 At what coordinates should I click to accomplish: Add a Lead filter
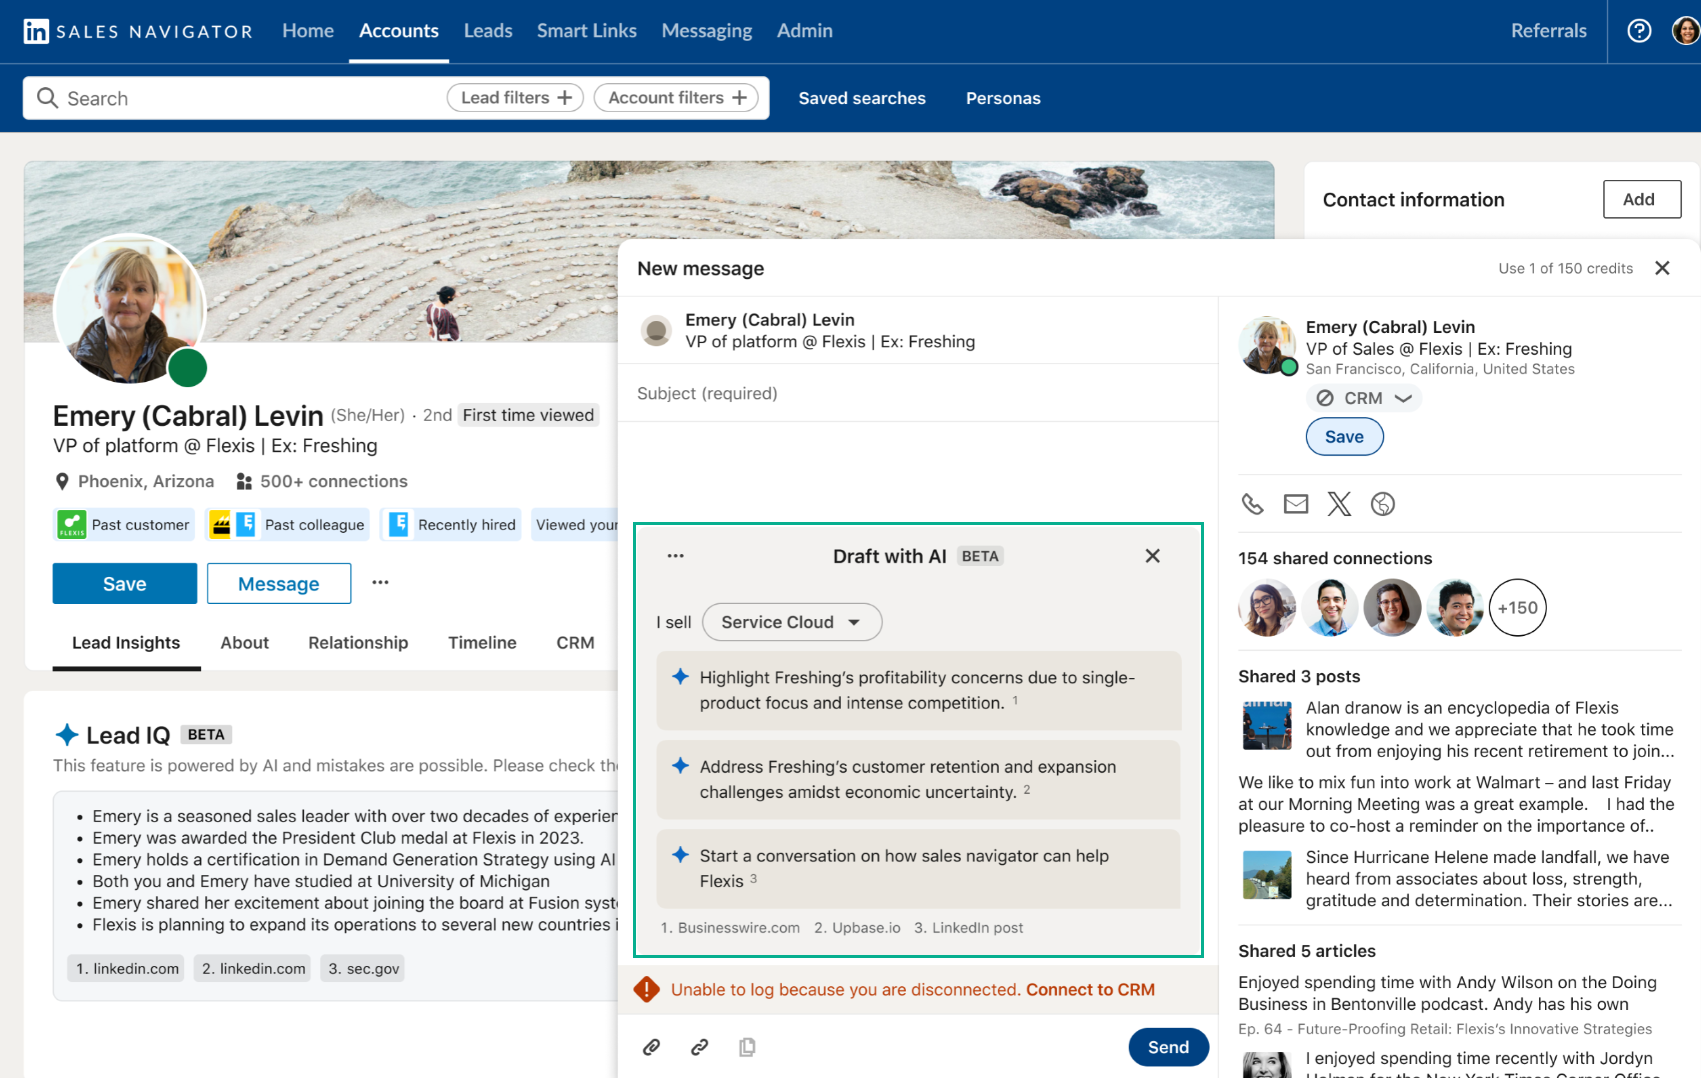point(516,98)
